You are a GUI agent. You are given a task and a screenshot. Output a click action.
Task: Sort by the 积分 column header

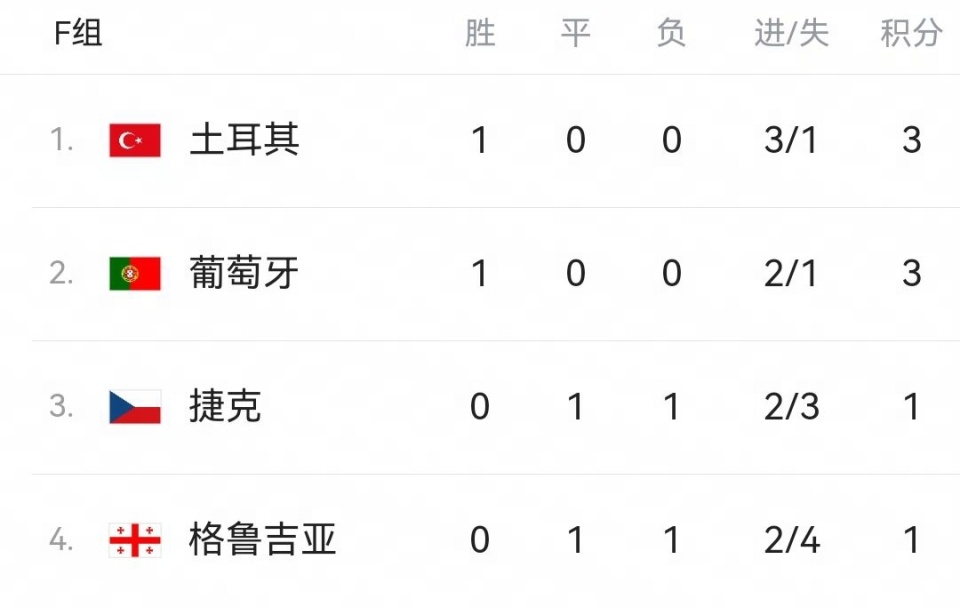(x=911, y=32)
